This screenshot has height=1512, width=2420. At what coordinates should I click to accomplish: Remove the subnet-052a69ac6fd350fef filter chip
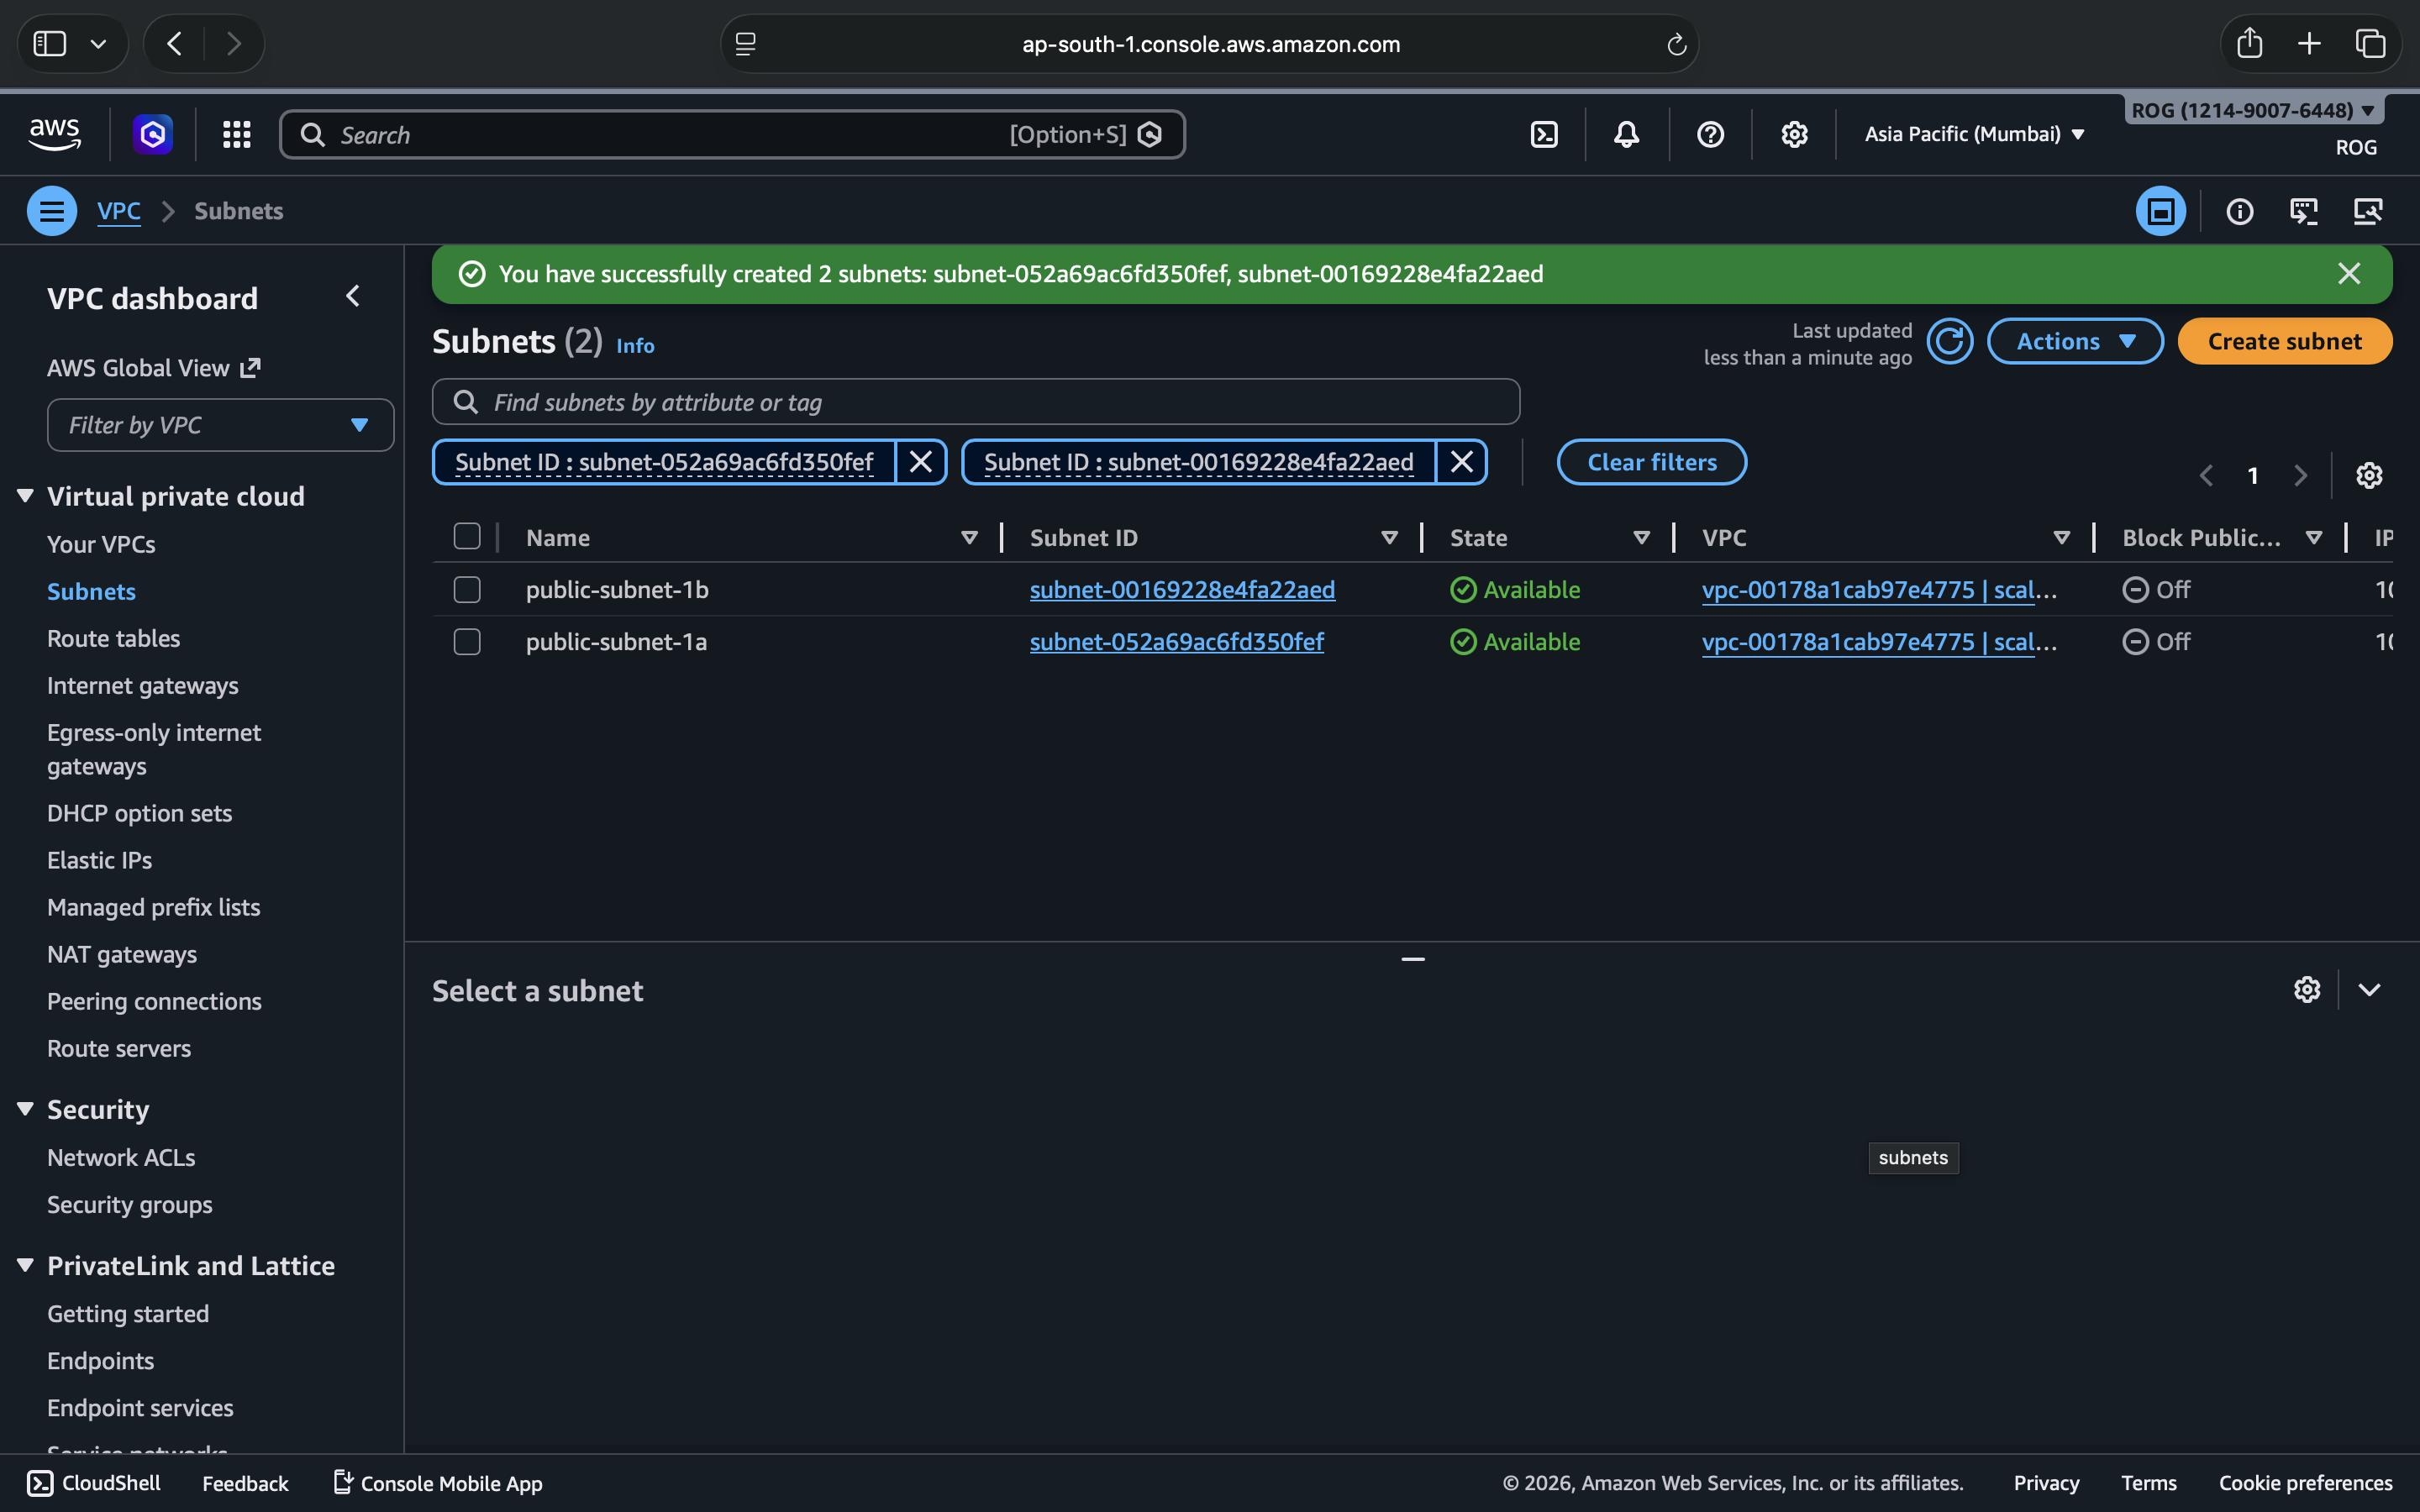pyautogui.click(x=920, y=462)
